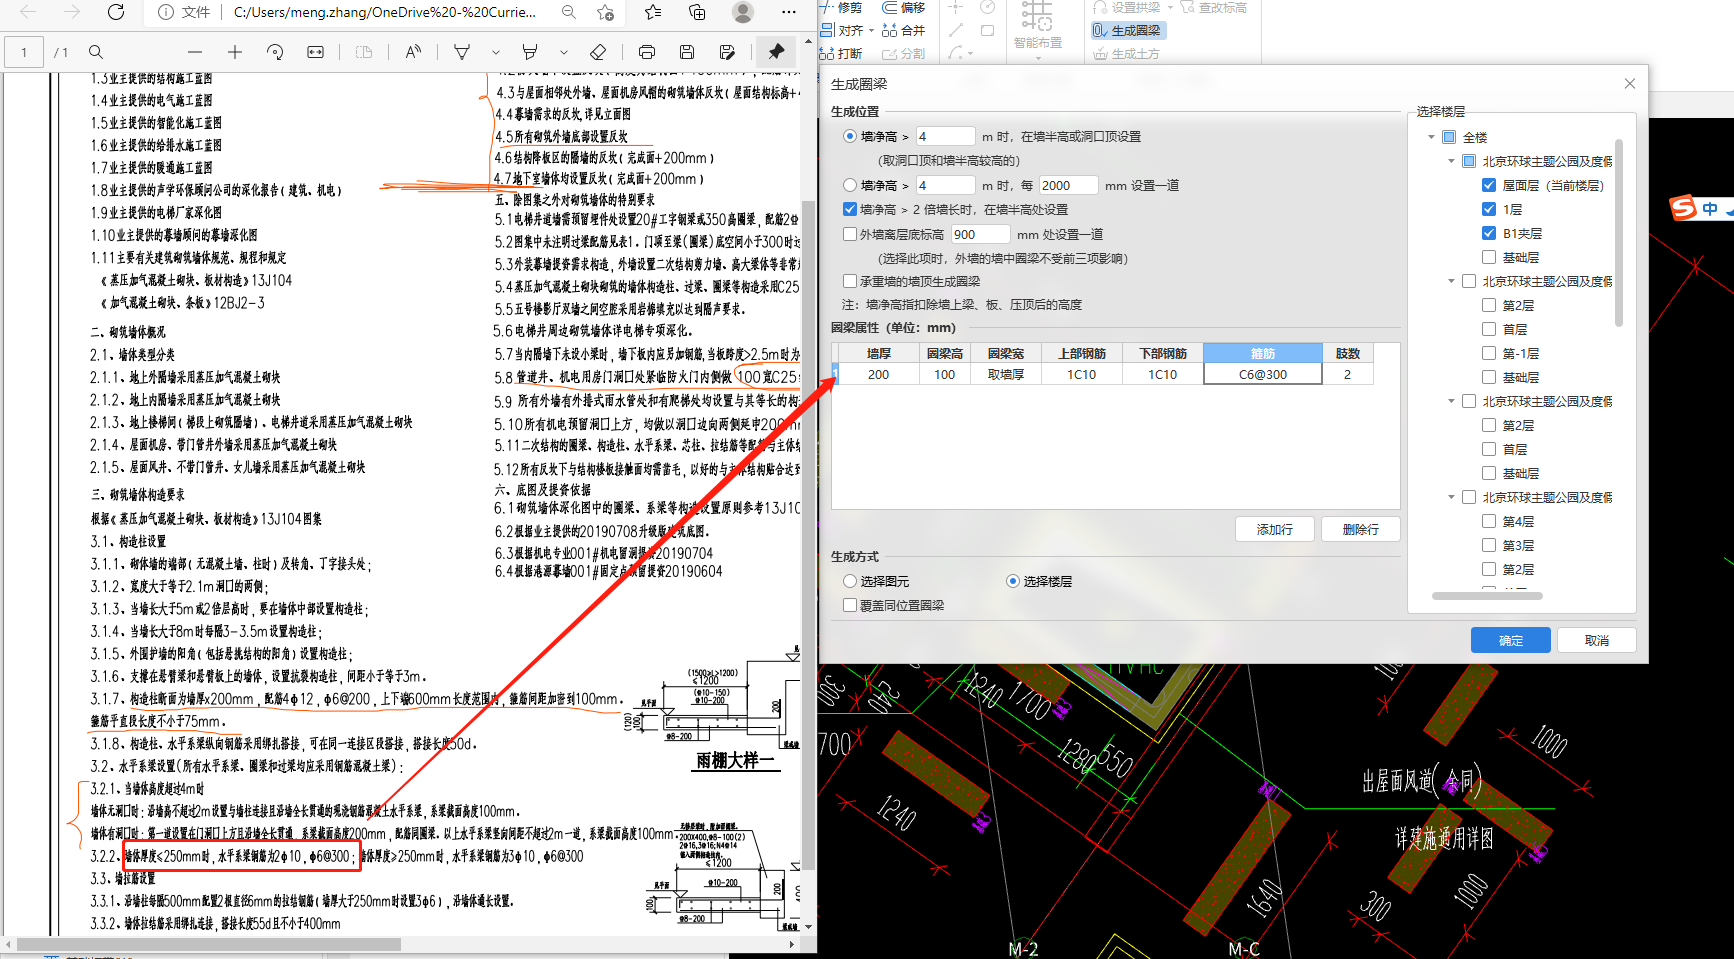Viewport: 1734px width, 959px height.
Task: Click the 添加行 button
Action: click(1275, 529)
